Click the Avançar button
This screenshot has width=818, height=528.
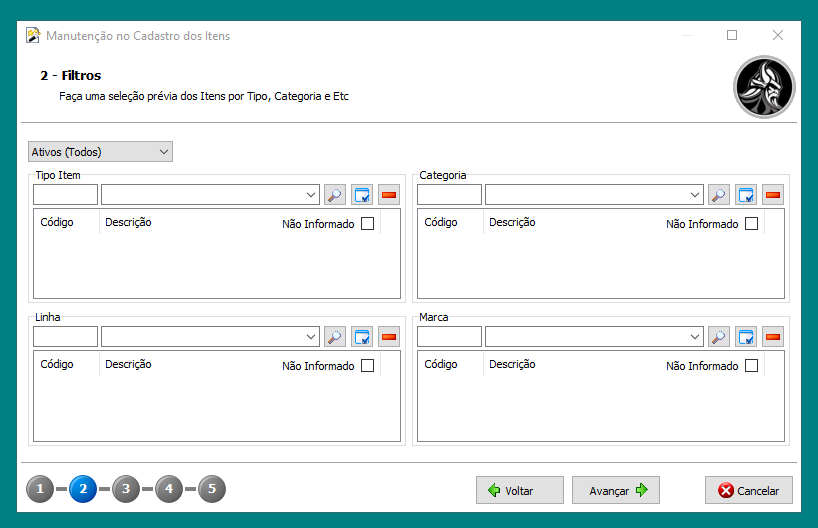(x=616, y=490)
